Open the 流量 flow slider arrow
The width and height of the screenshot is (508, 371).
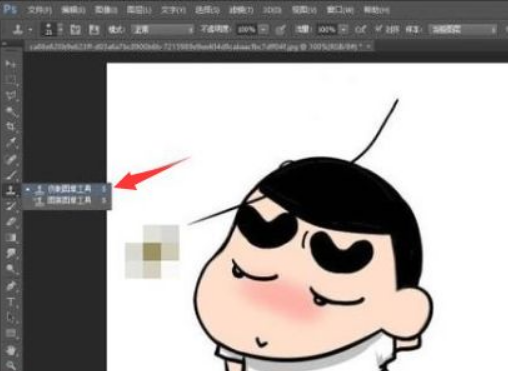click(343, 30)
